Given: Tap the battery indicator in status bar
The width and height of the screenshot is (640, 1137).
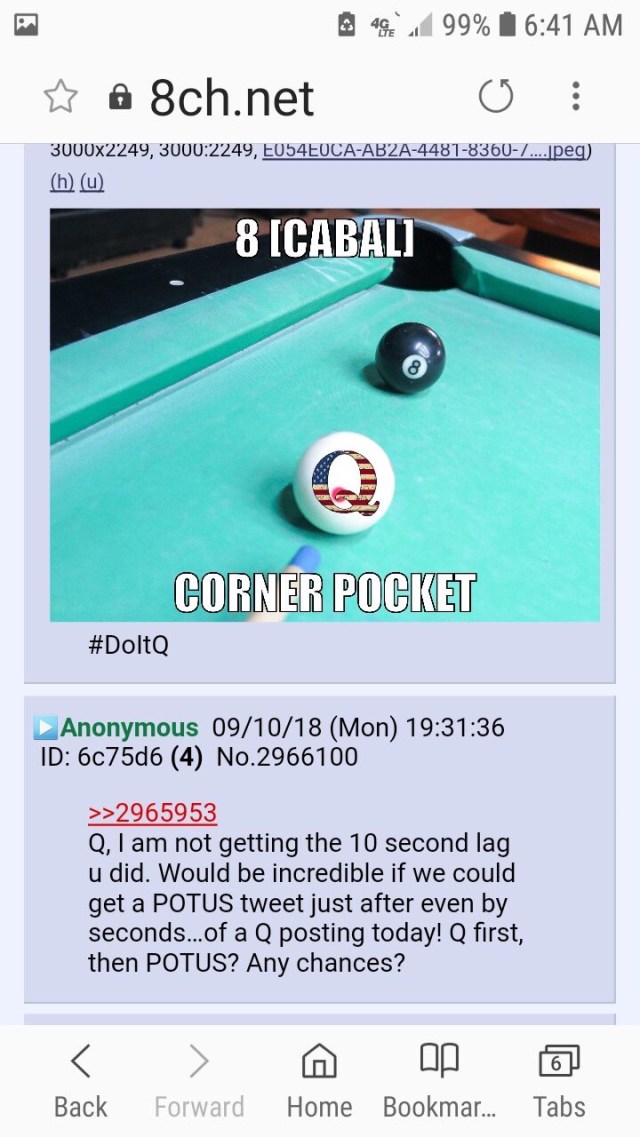Looking at the screenshot, I should point(508,25).
